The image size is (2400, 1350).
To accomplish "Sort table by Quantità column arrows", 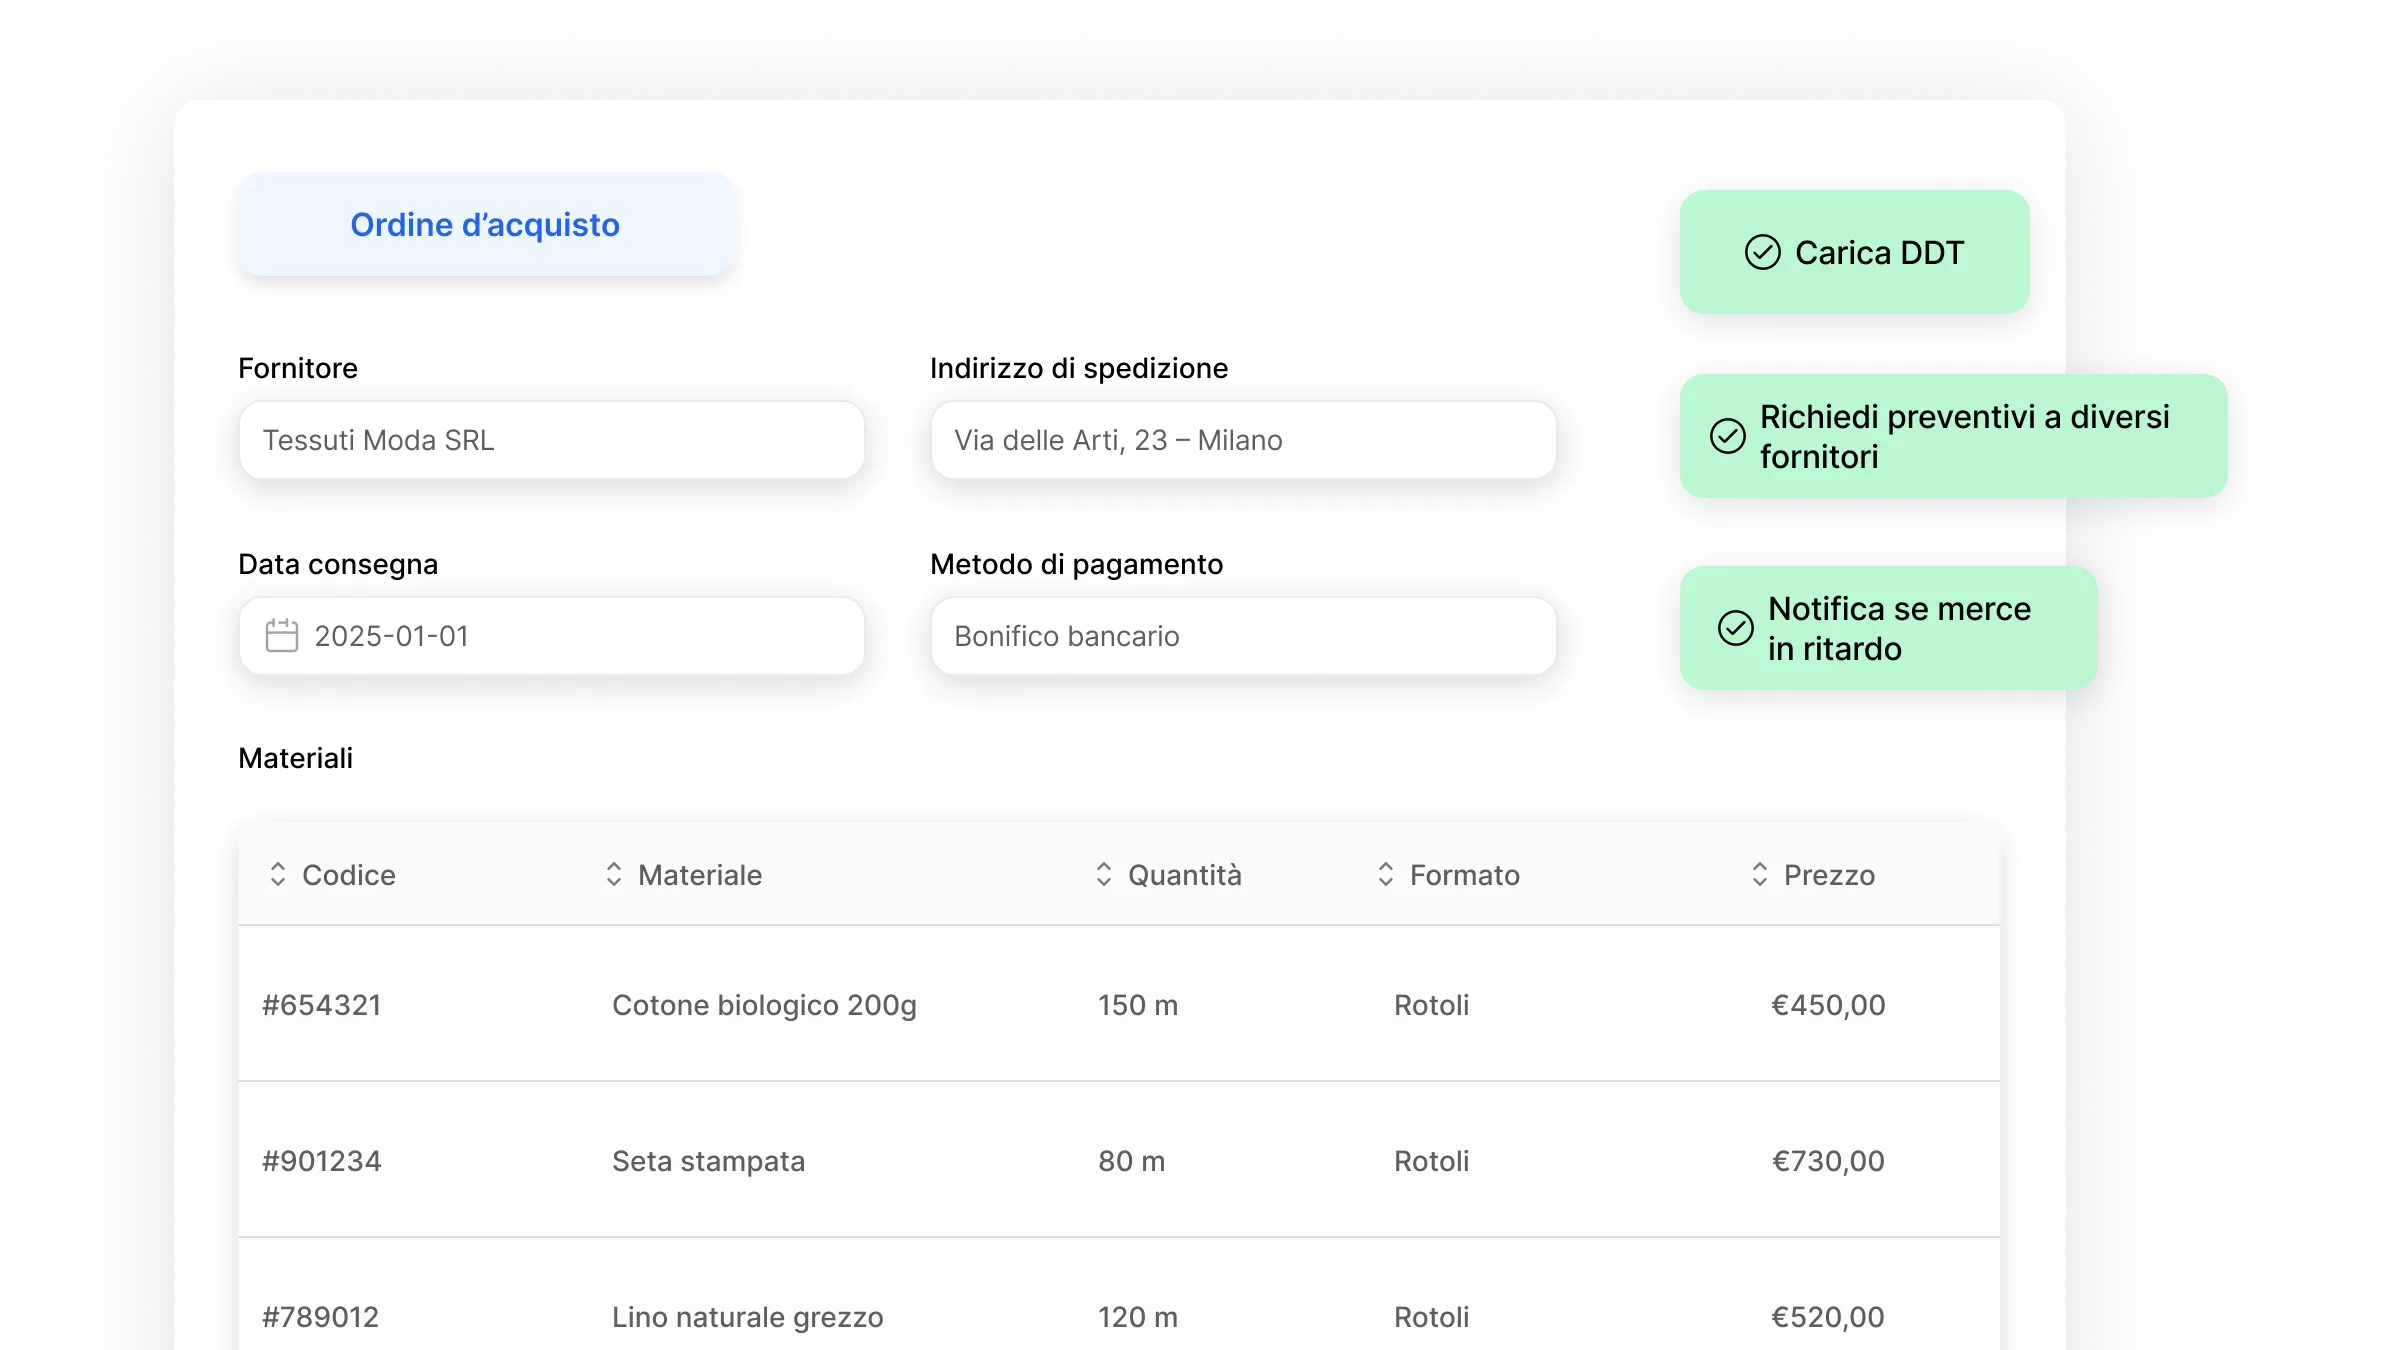I will (1104, 875).
